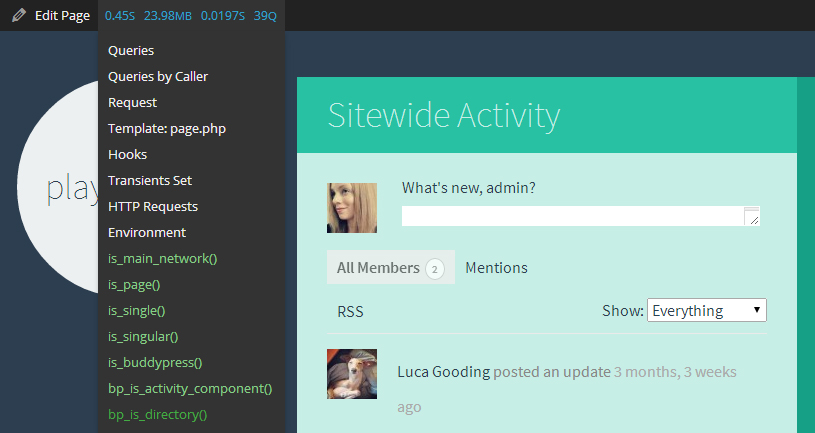This screenshot has width=815, height=433.
Task: Click the Sitewide Activity heading
Action: (x=444, y=115)
